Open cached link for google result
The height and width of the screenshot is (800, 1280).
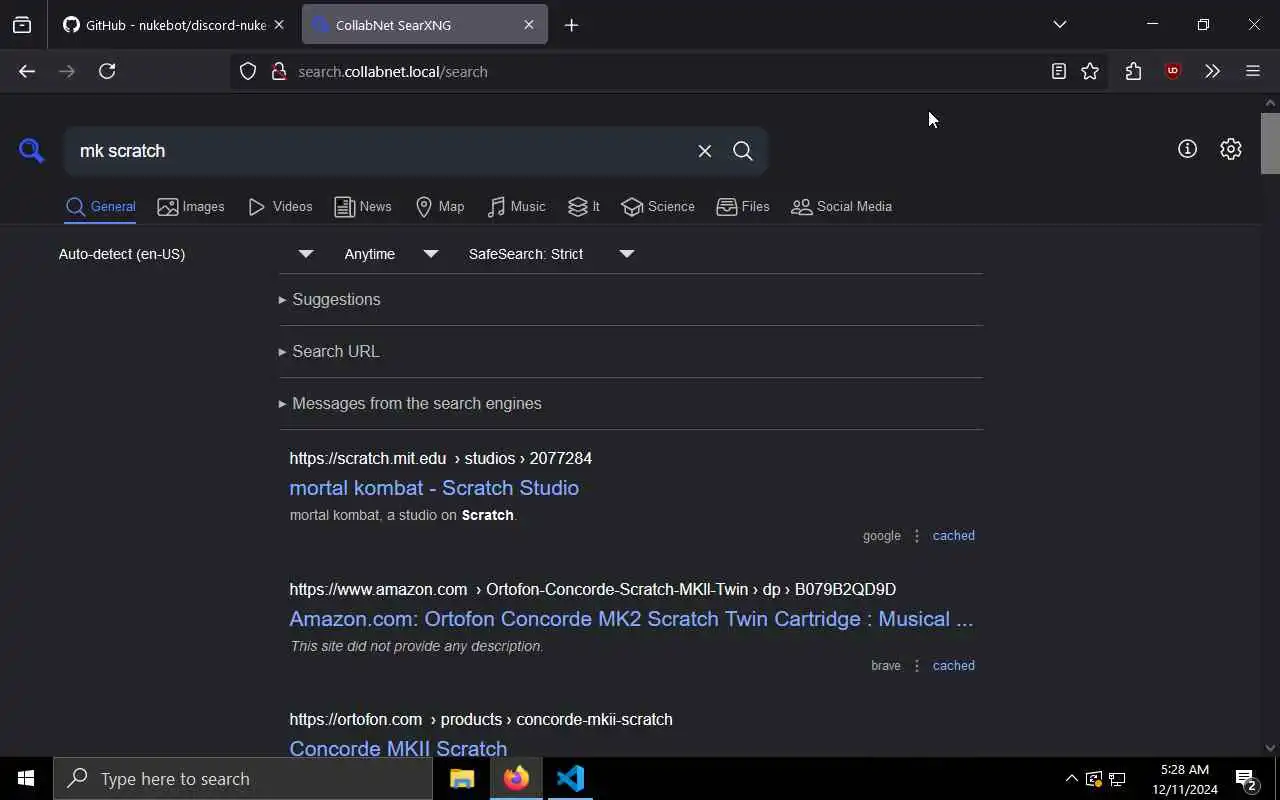pyautogui.click(x=953, y=536)
